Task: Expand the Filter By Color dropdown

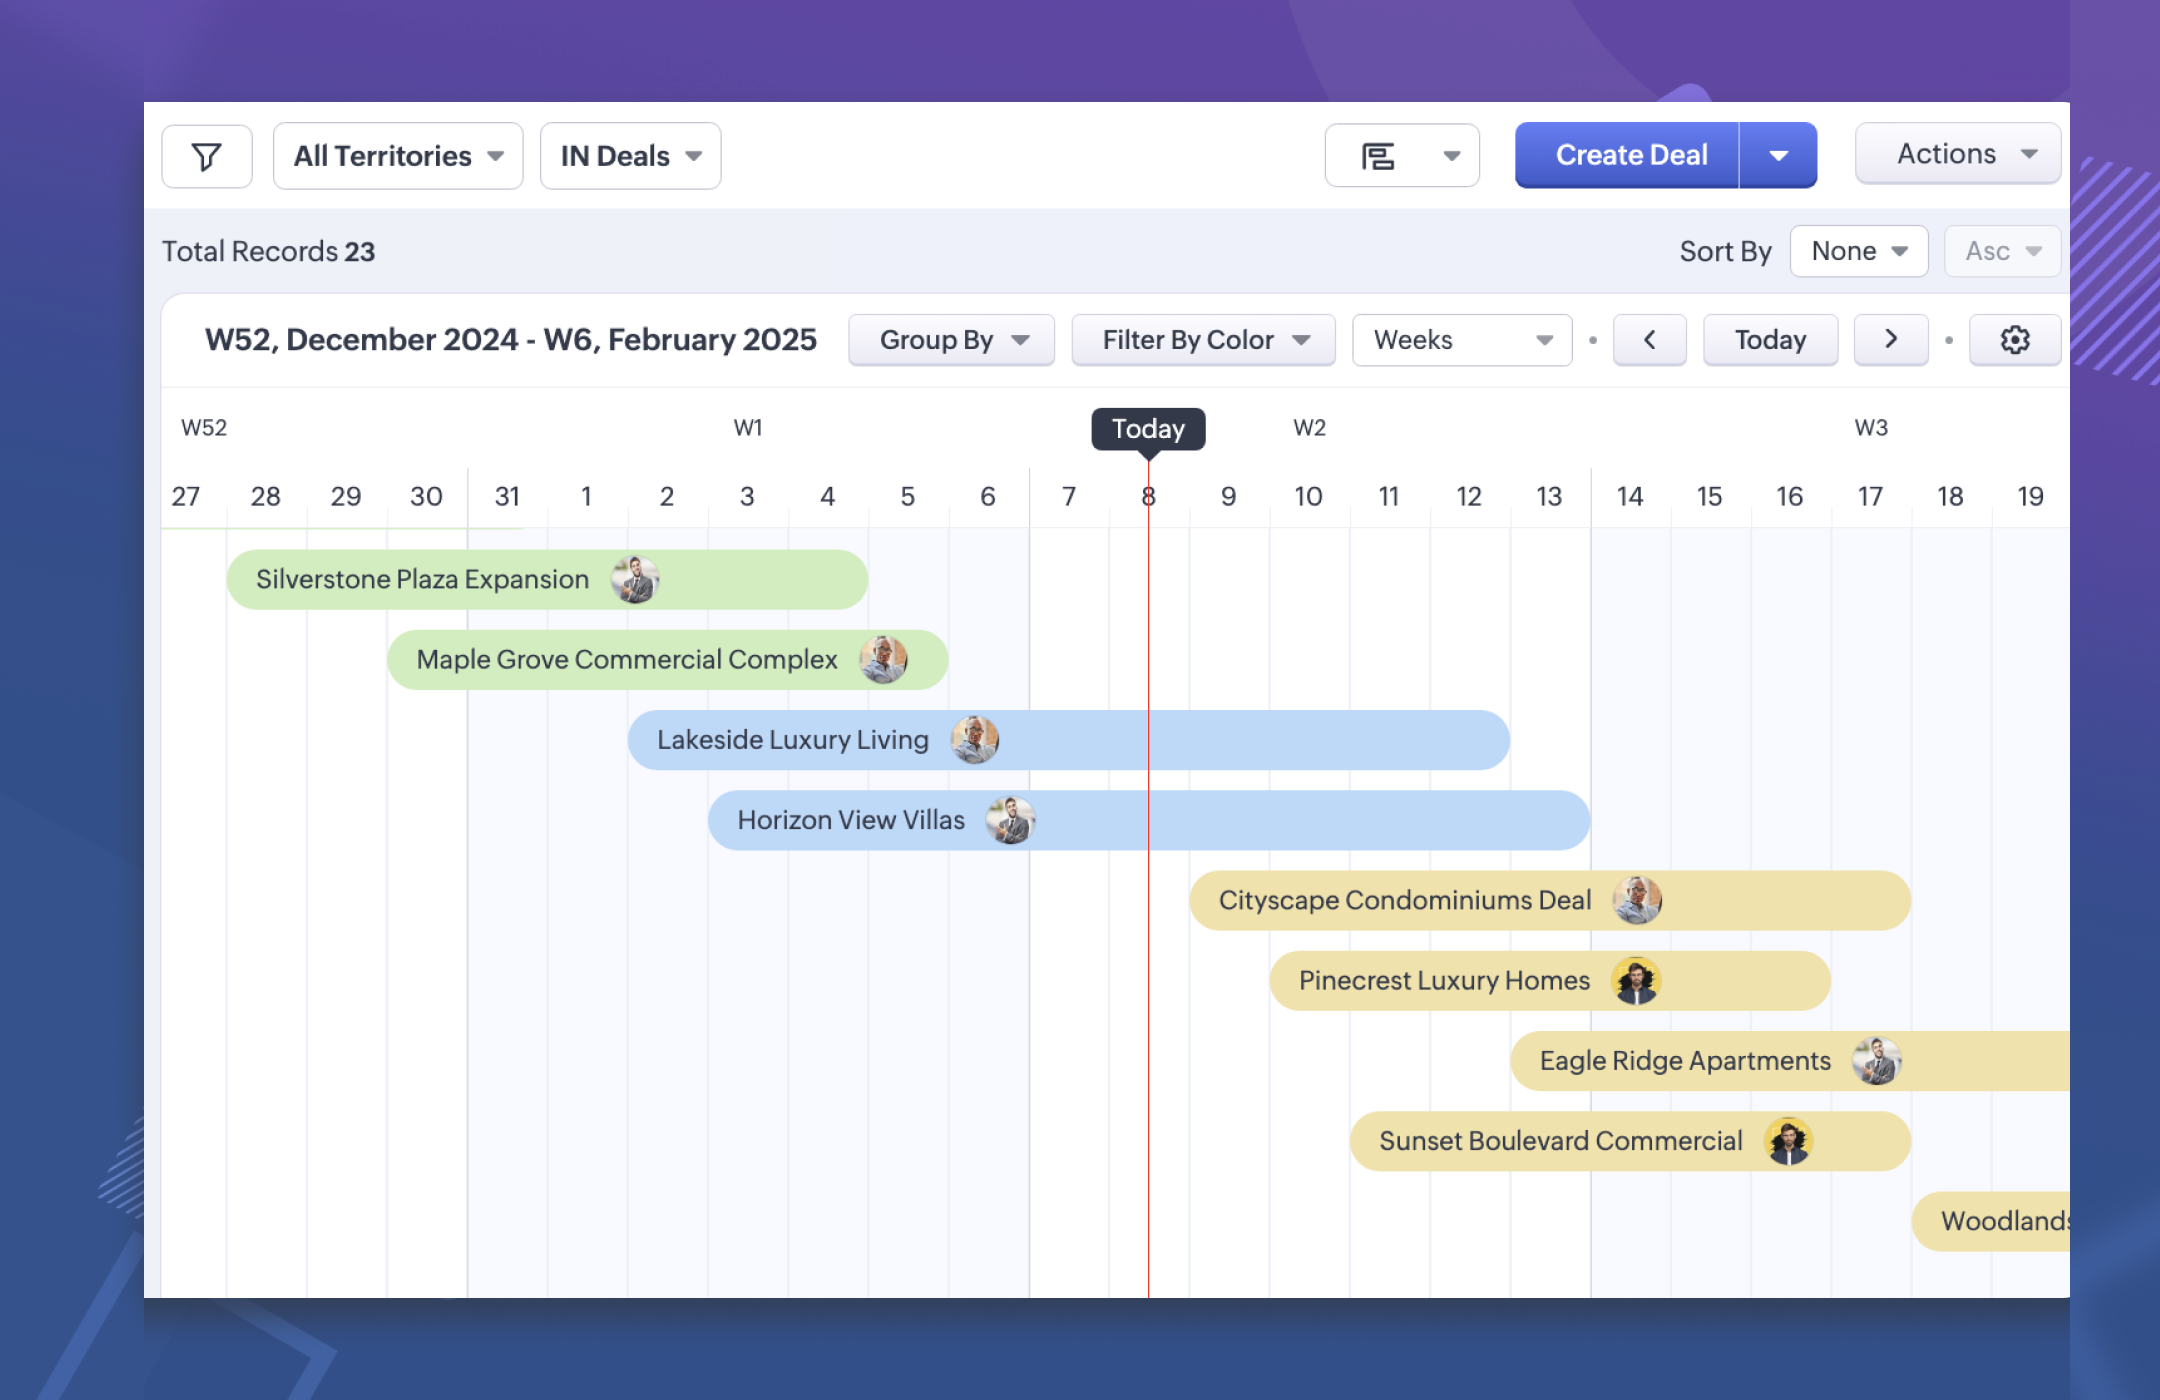Action: 1203,340
